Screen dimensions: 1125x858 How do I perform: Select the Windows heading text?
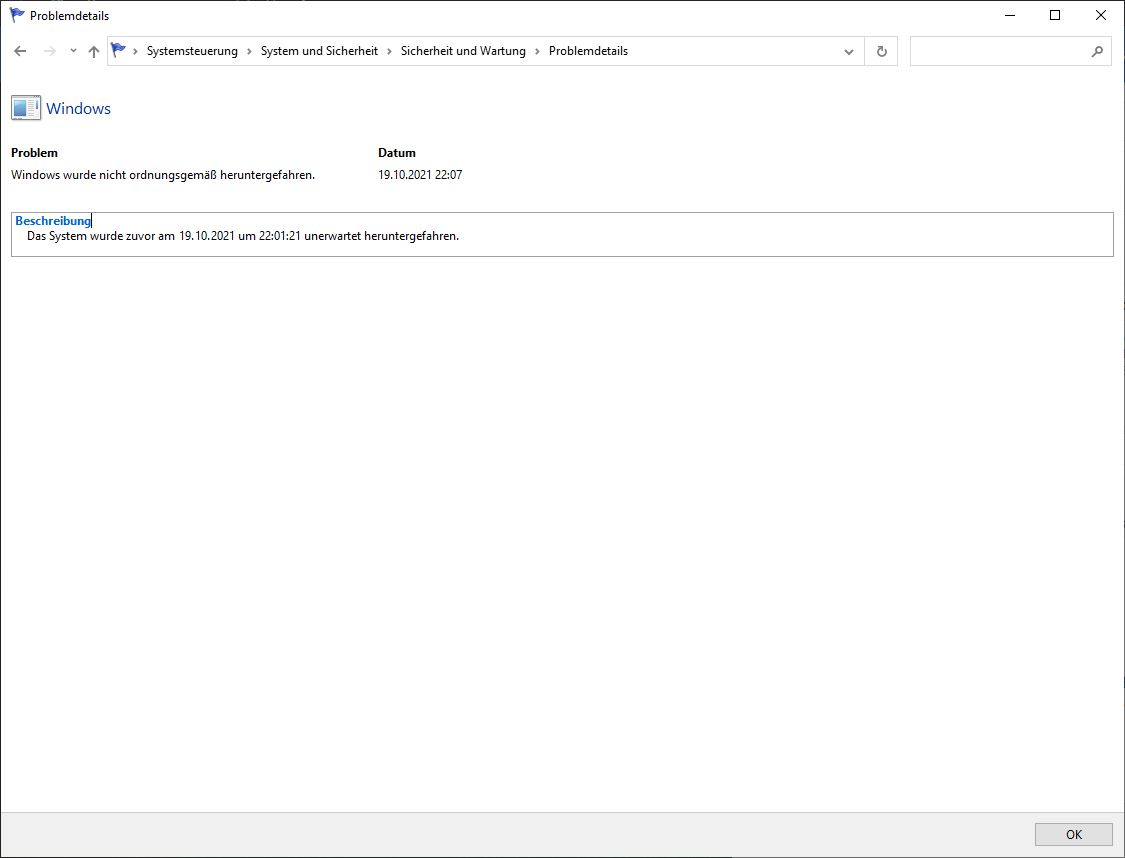click(x=78, y=108)
